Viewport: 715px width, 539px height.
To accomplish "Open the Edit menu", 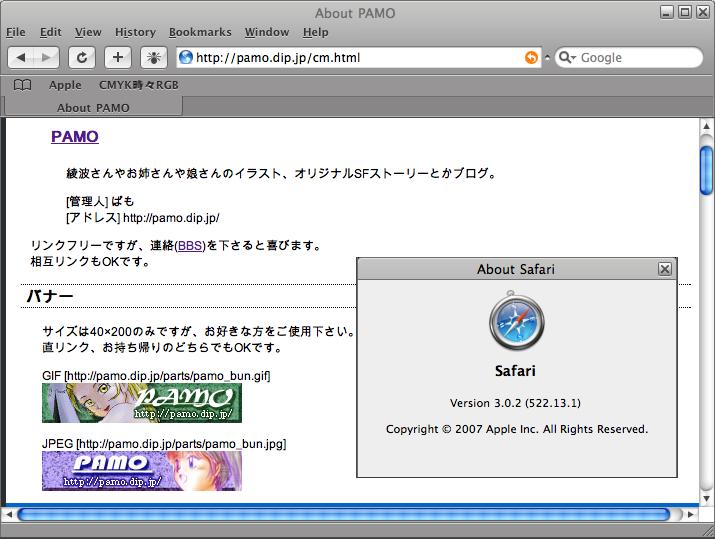I will (51, 32).
